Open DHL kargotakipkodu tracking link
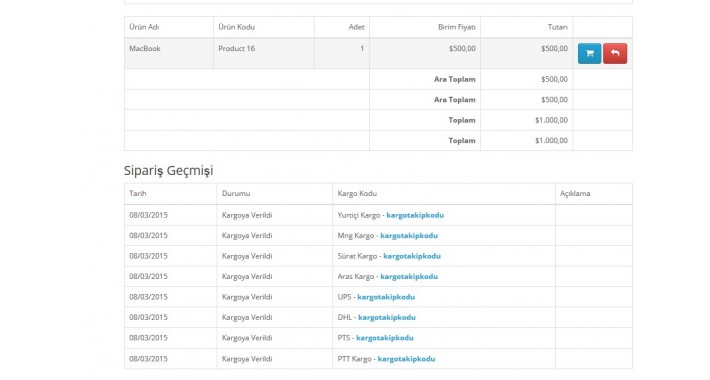 click(x=387, y=317)
